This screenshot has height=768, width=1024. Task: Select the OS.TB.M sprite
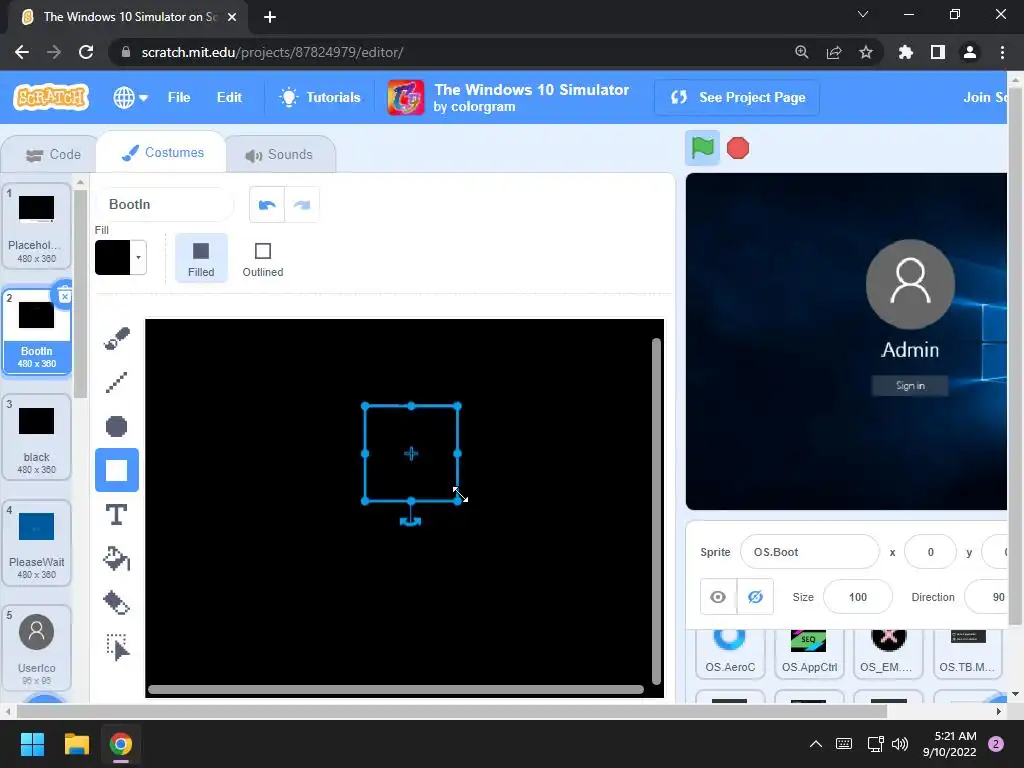click(967, 653)
